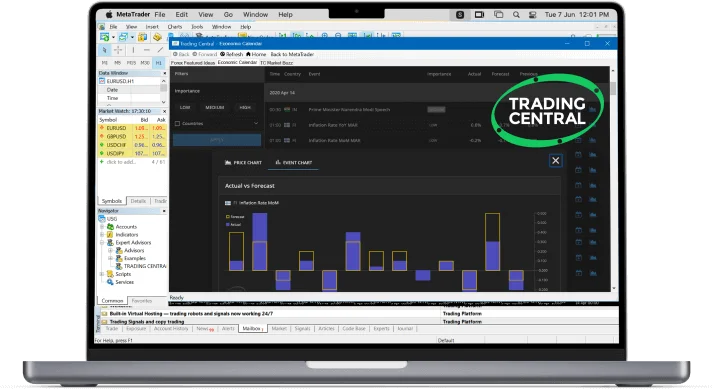Toggle the LOW importance filter
This screenshot has width=713, height=390.
(x=185, y=108)
